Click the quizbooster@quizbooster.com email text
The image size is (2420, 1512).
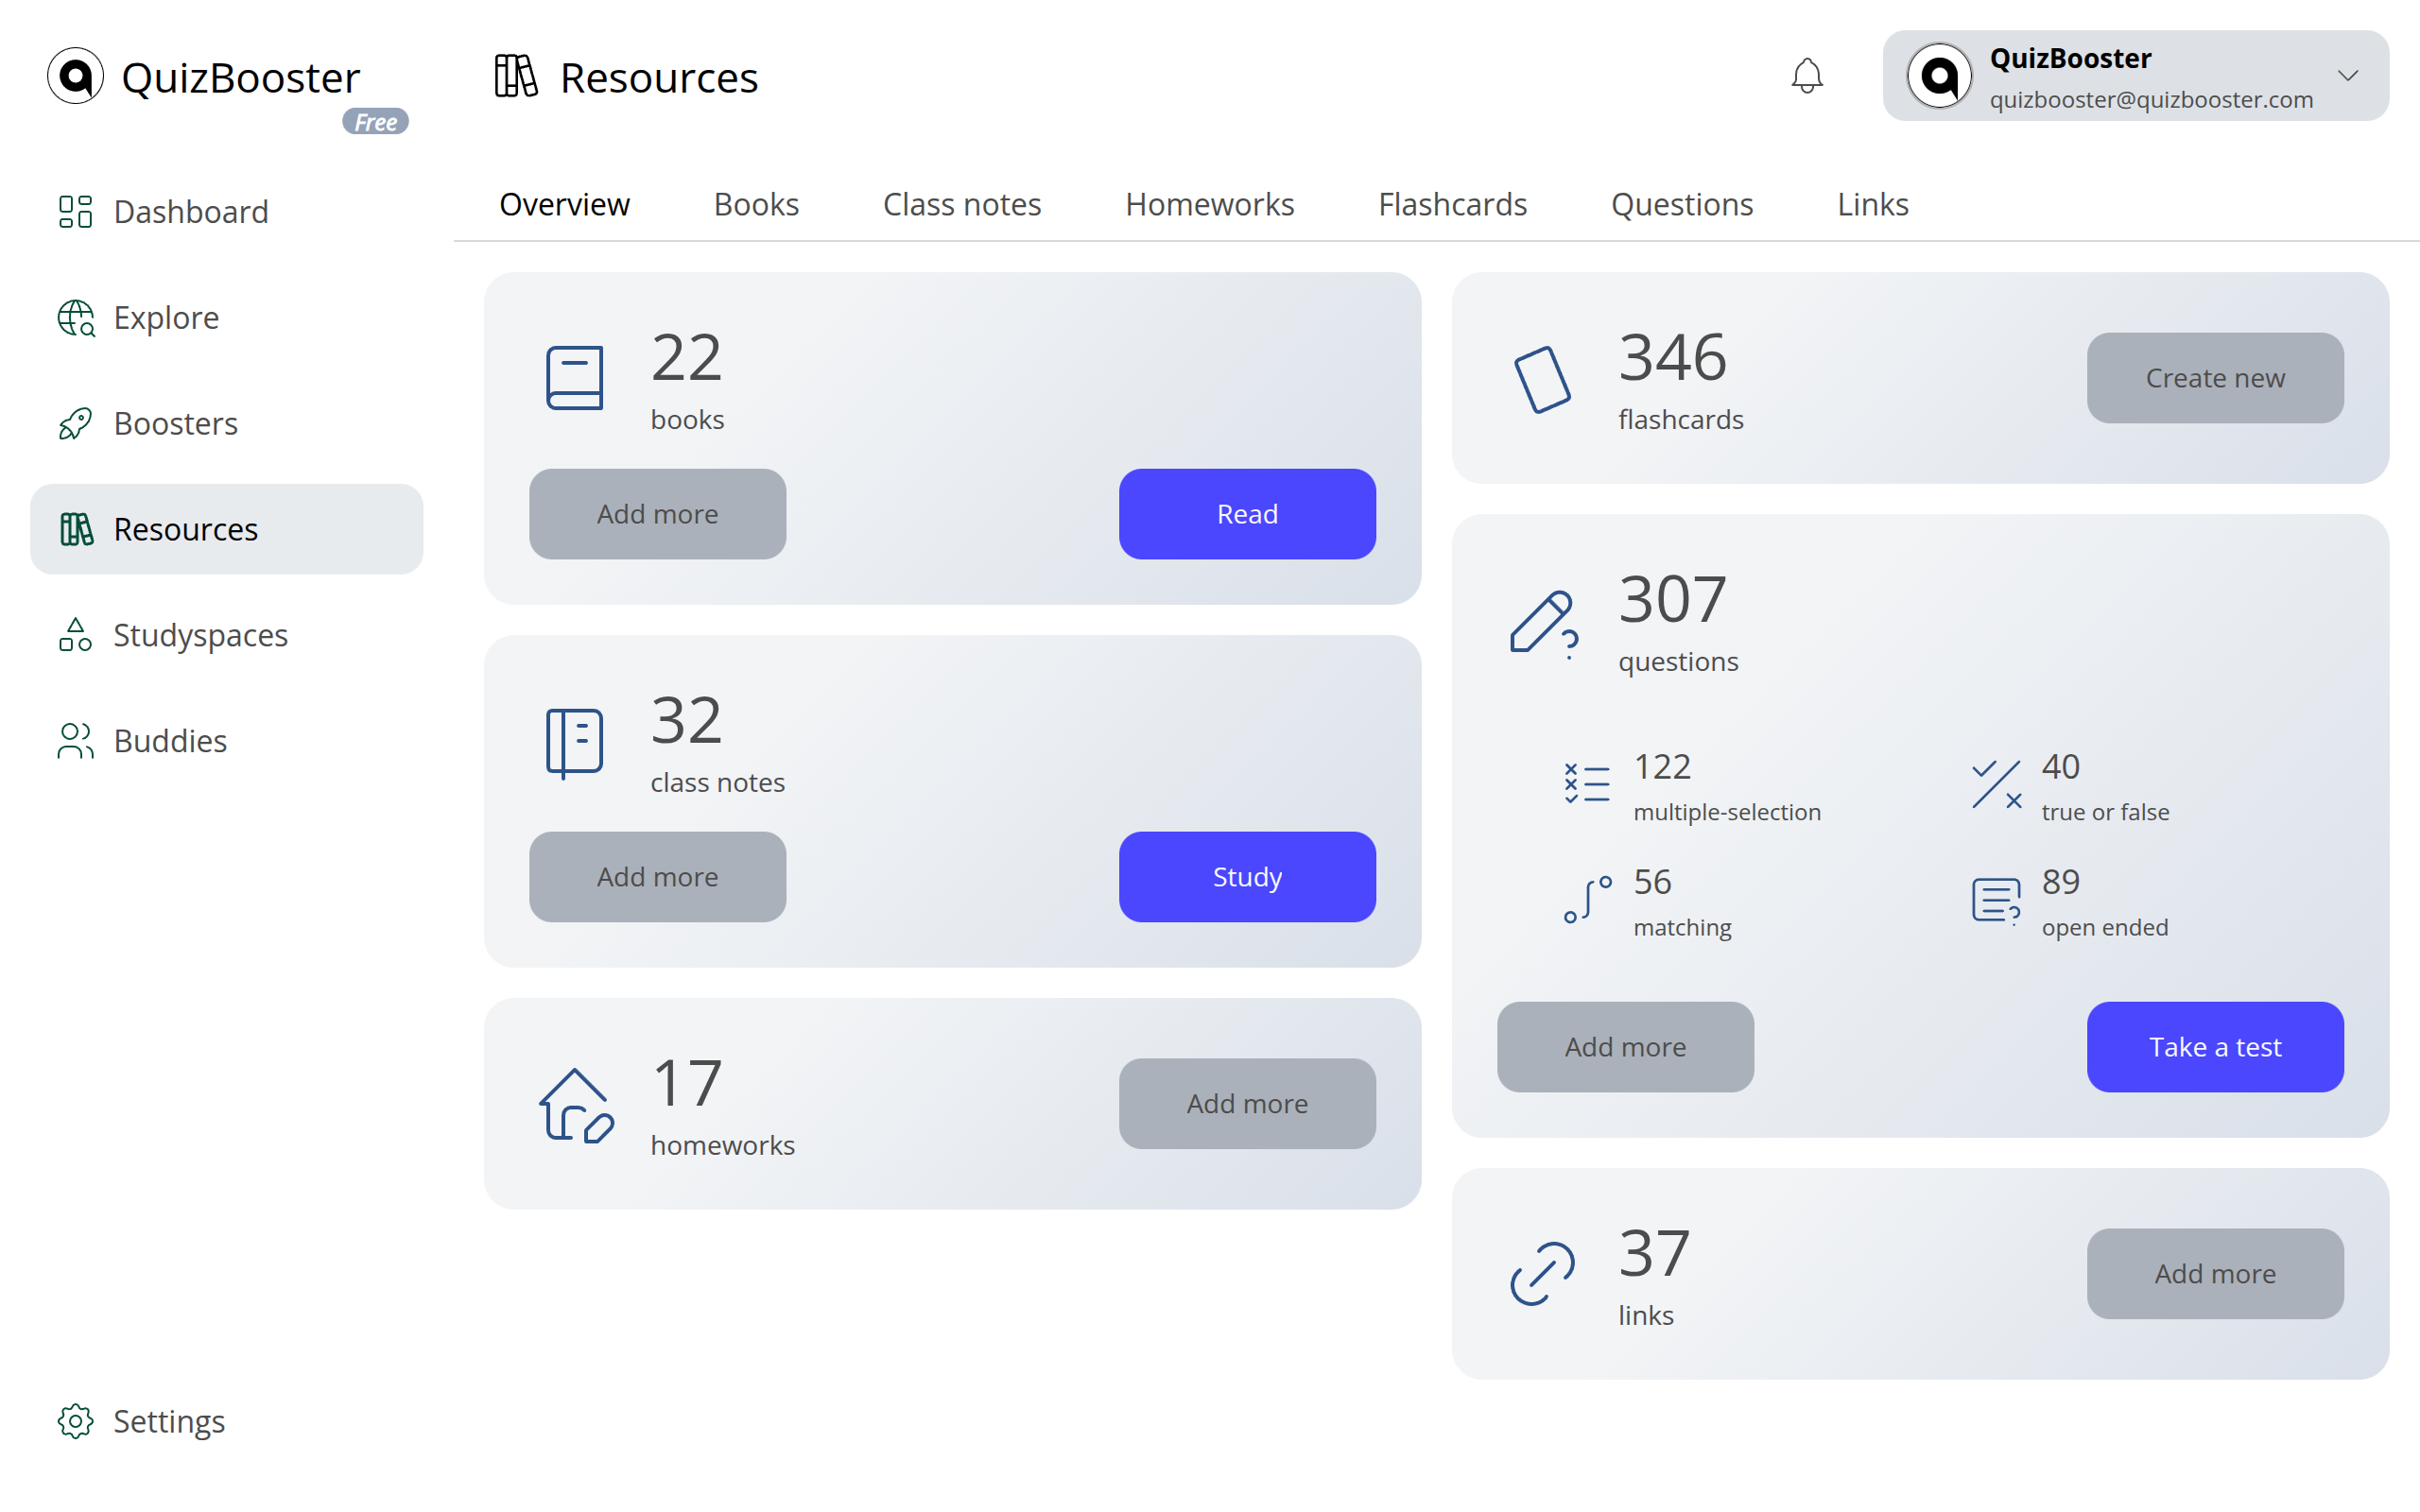click(x=2151, y=99)
